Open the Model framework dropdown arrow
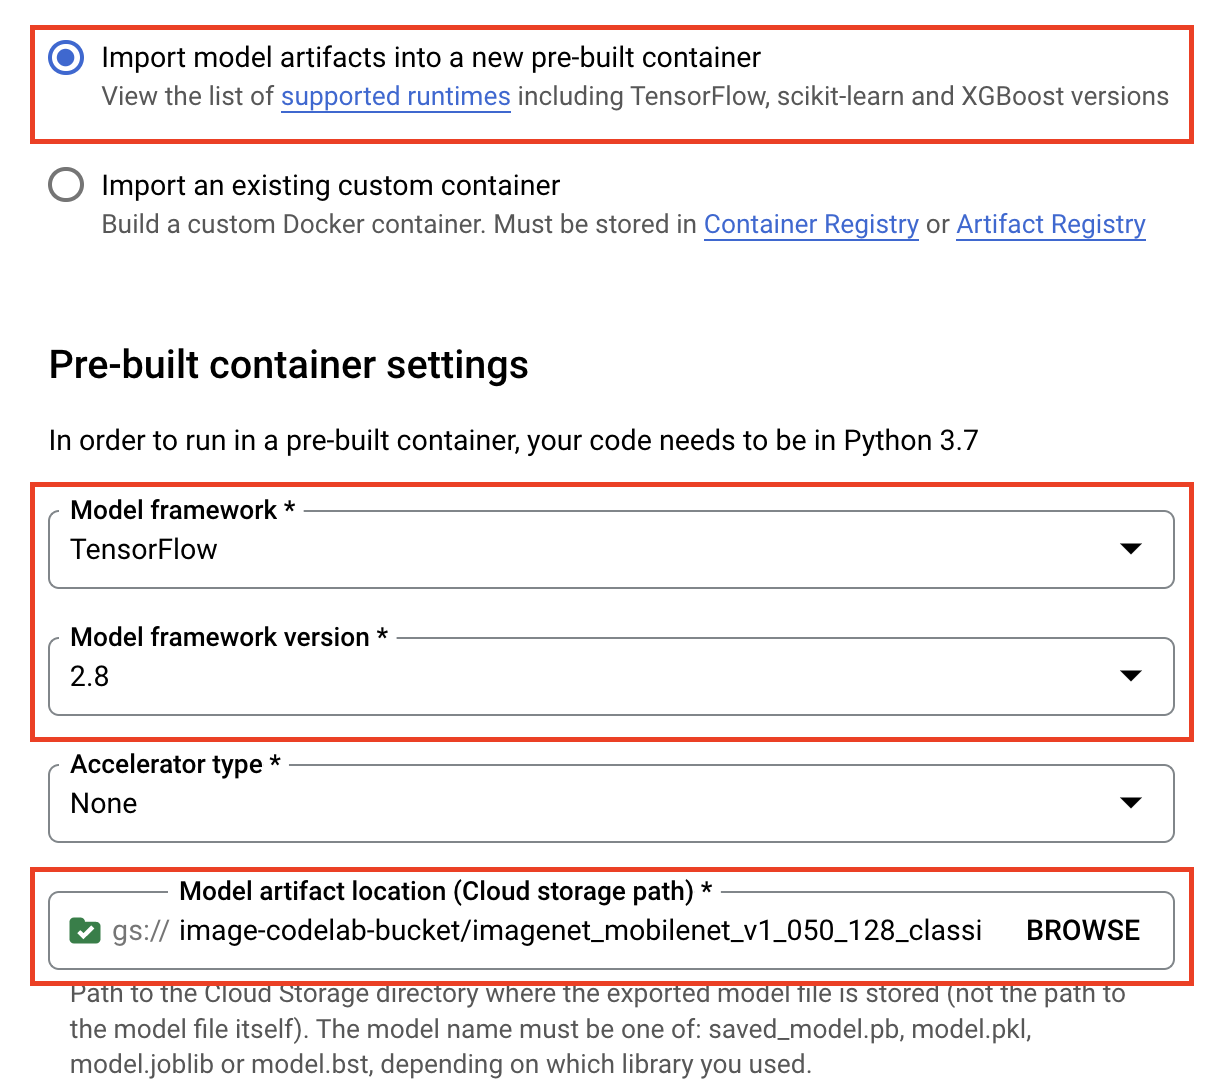Image resolution: width=1230 pixels, height=1084 pixels. (x=1131, y=548)
